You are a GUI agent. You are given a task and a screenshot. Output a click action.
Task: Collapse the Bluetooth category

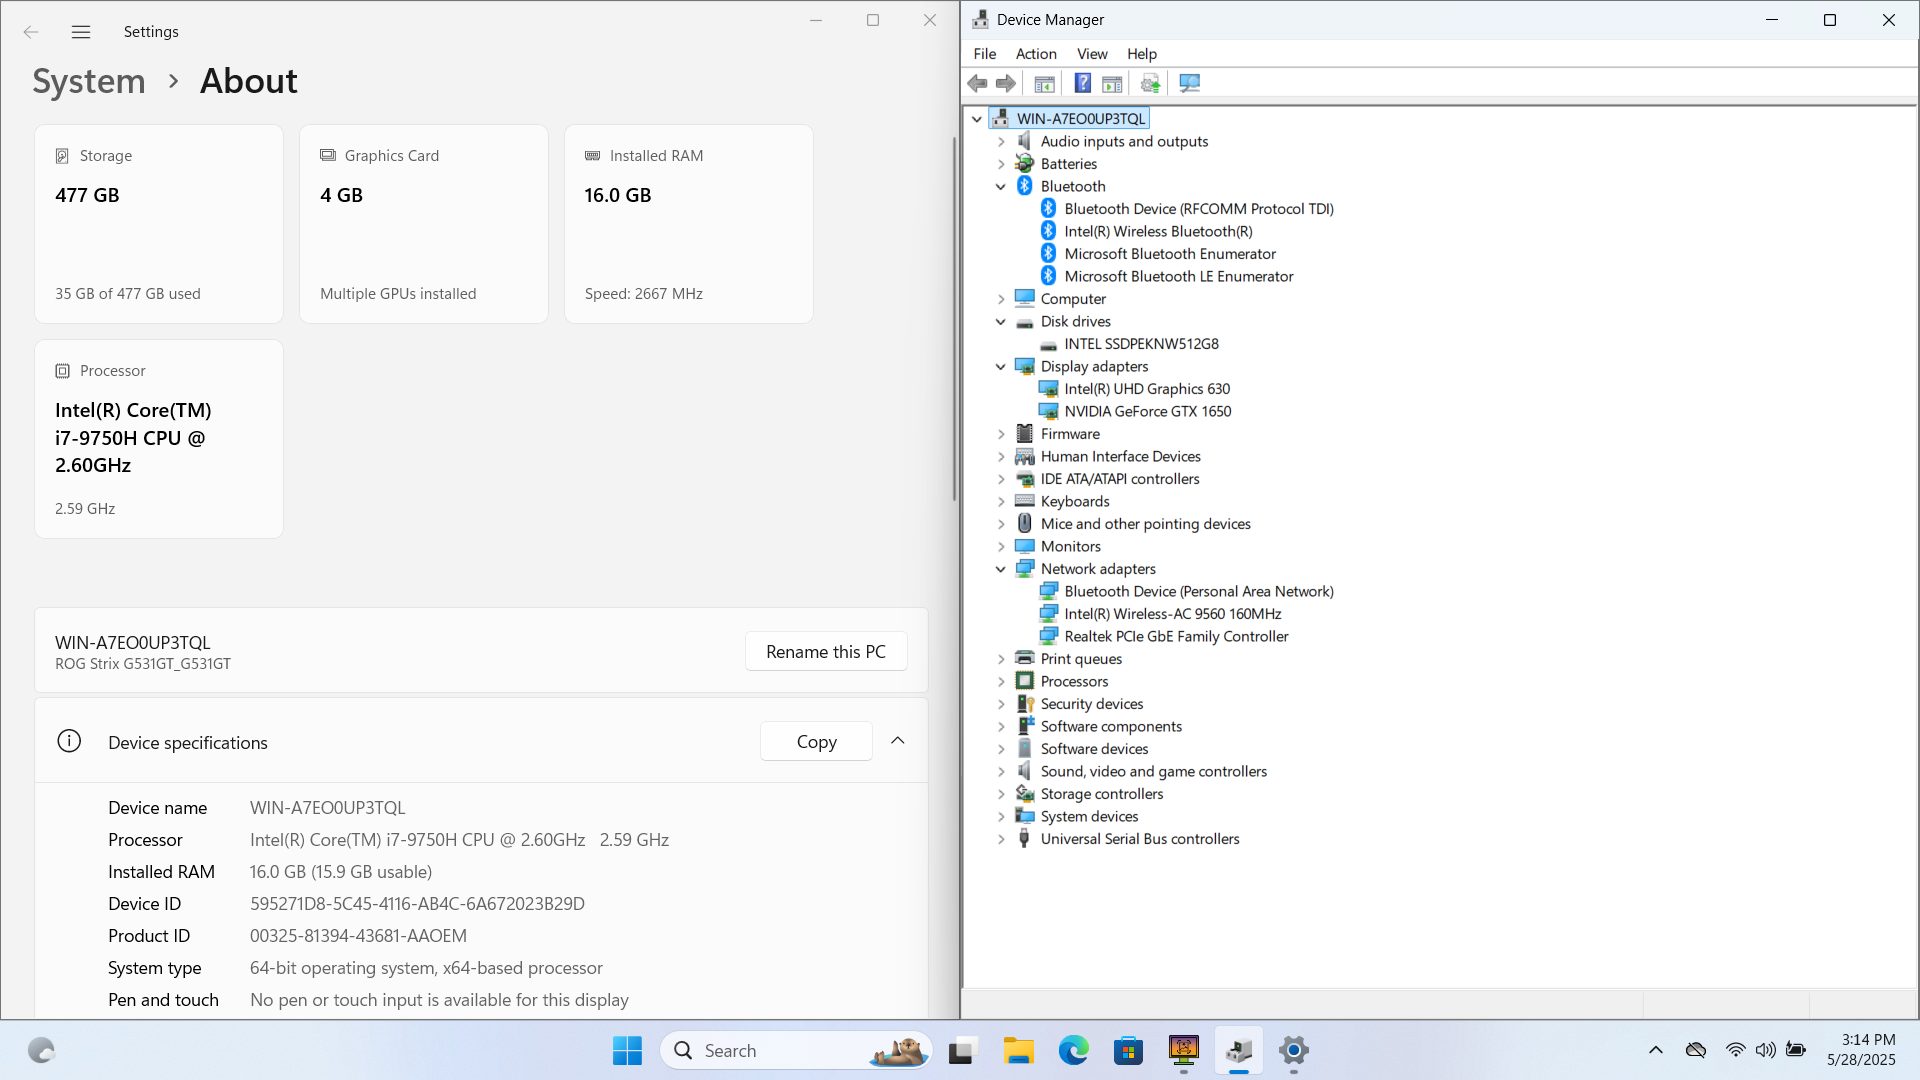click(1001, 187)
